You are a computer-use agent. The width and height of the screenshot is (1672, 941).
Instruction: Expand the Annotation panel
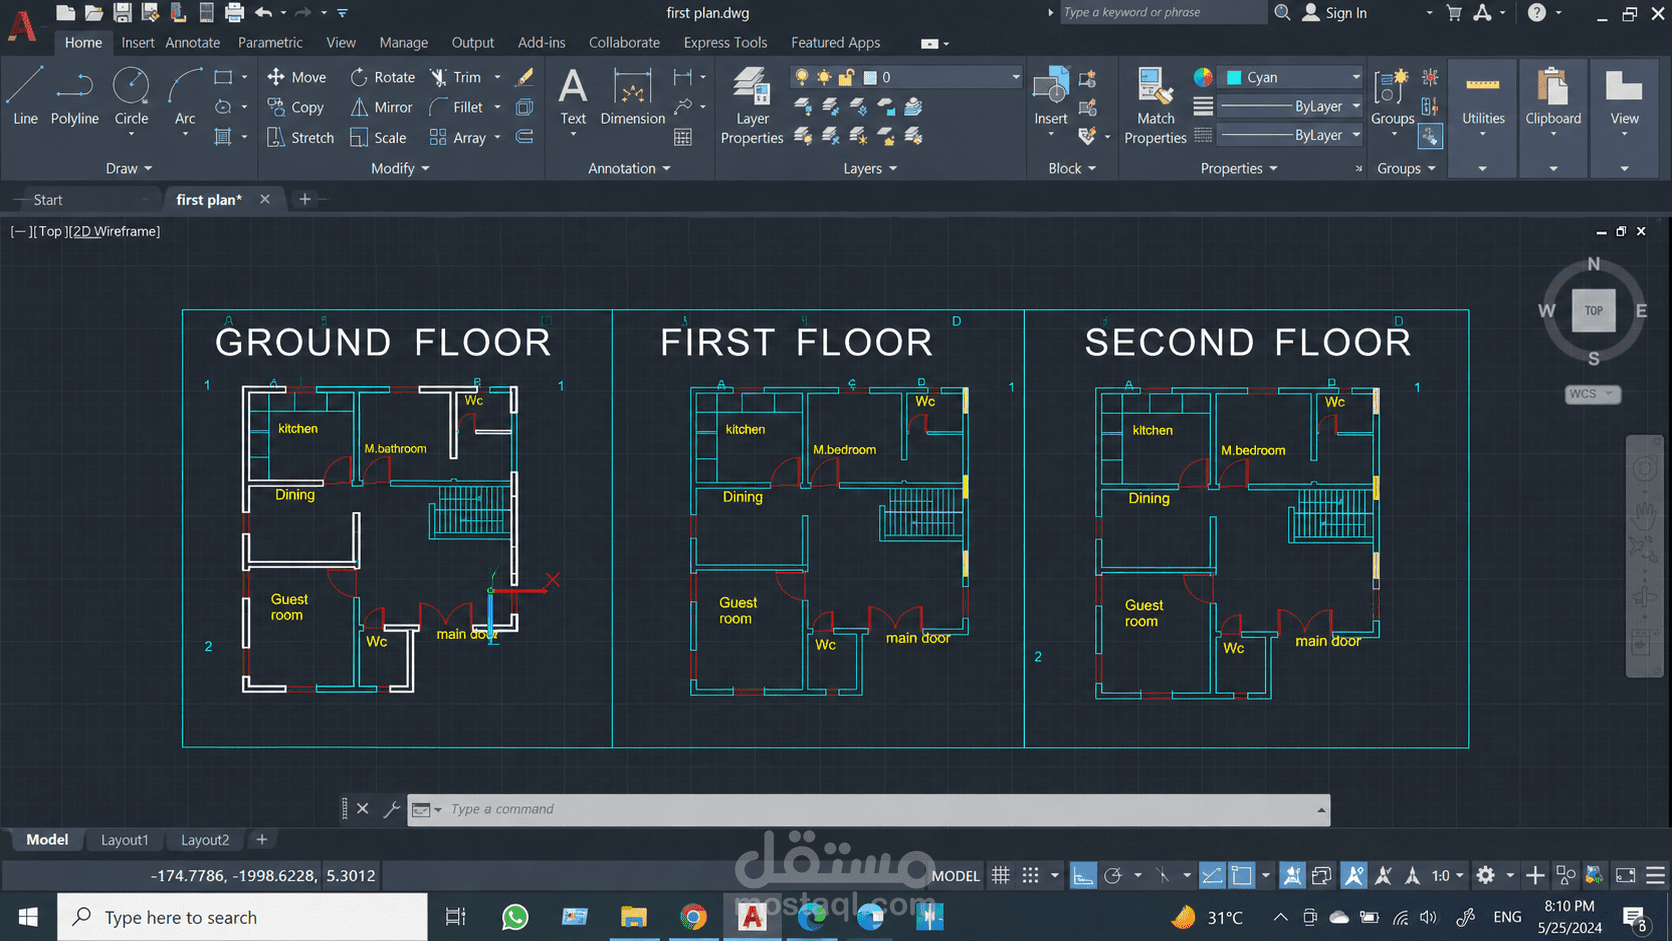tap(629, 168)
